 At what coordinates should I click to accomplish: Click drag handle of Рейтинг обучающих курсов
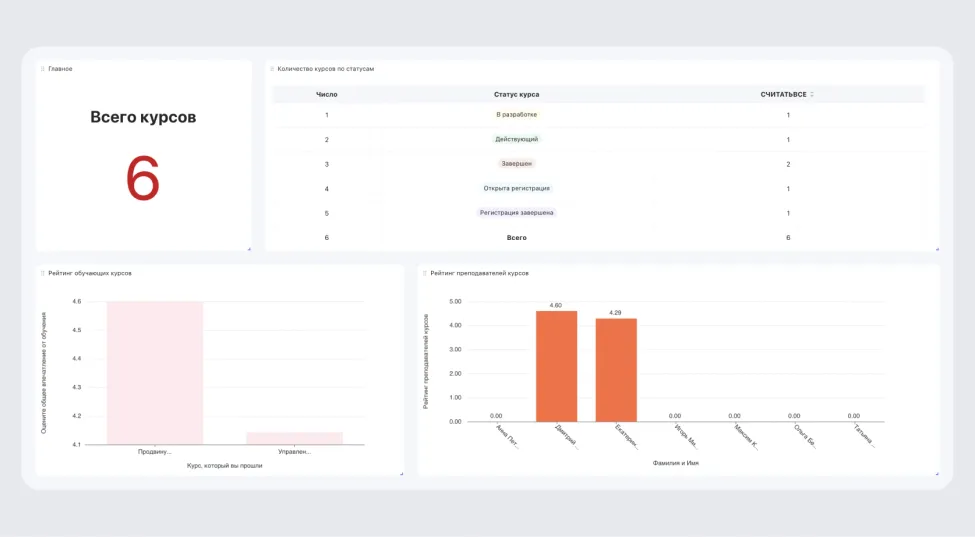pos(43,273)
